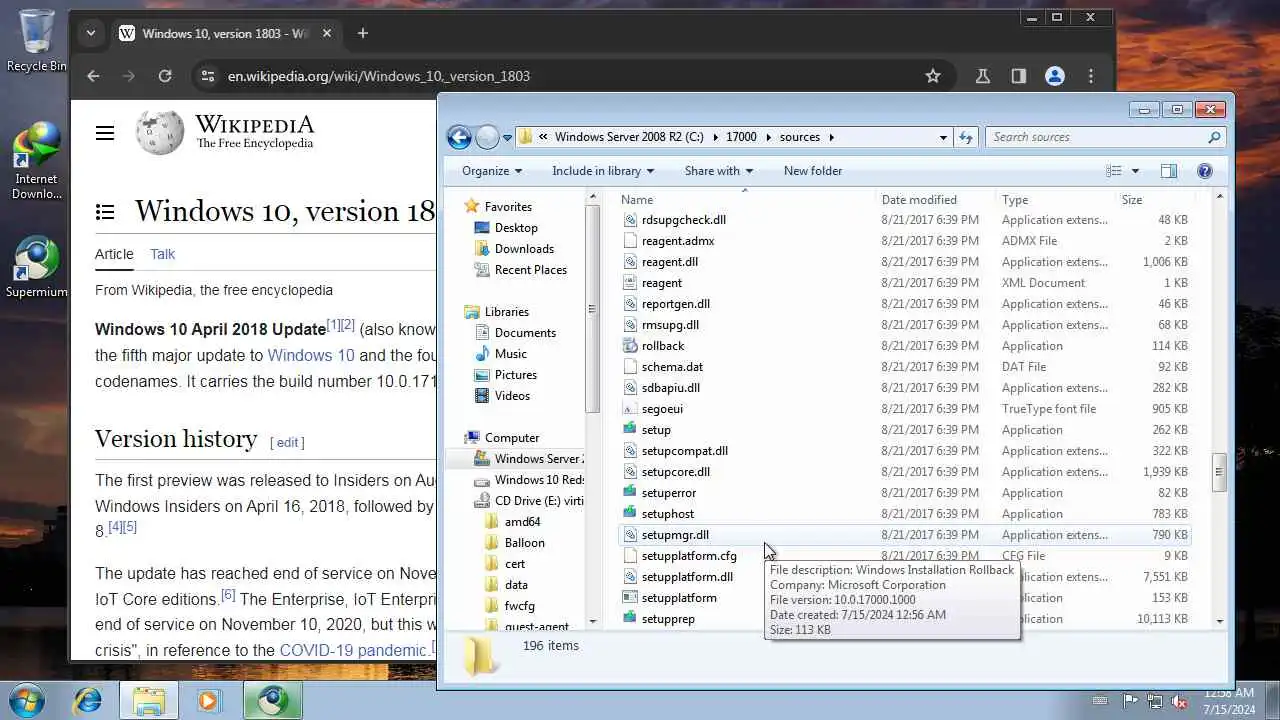The height and width of the screenshot is (720, 1280).
Task: Open Share with dropdown
Action: point(719,171)
